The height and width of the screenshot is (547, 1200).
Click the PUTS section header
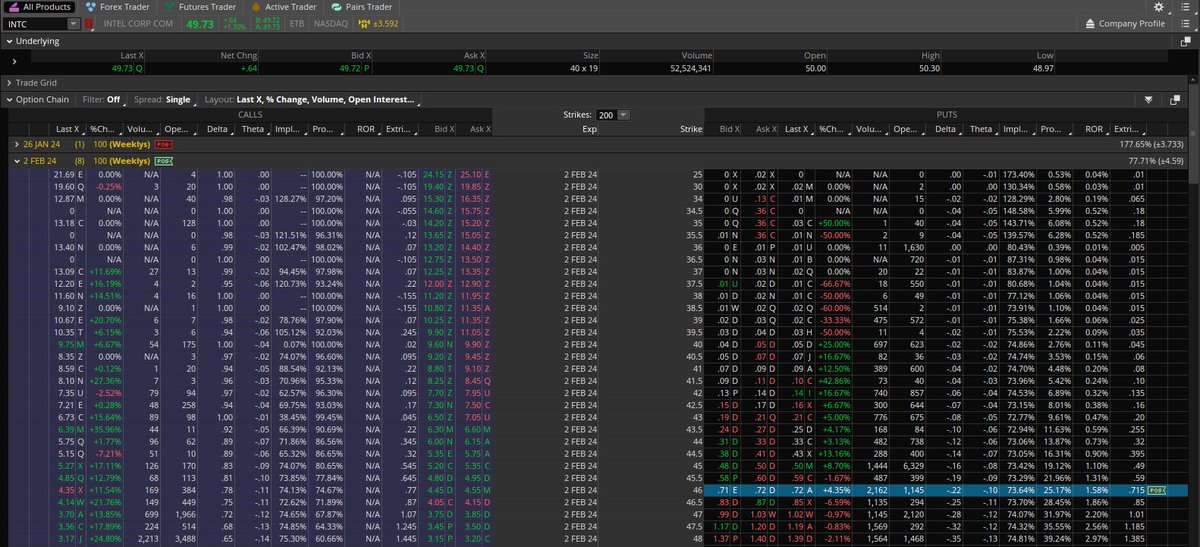[x=945, y=115]
